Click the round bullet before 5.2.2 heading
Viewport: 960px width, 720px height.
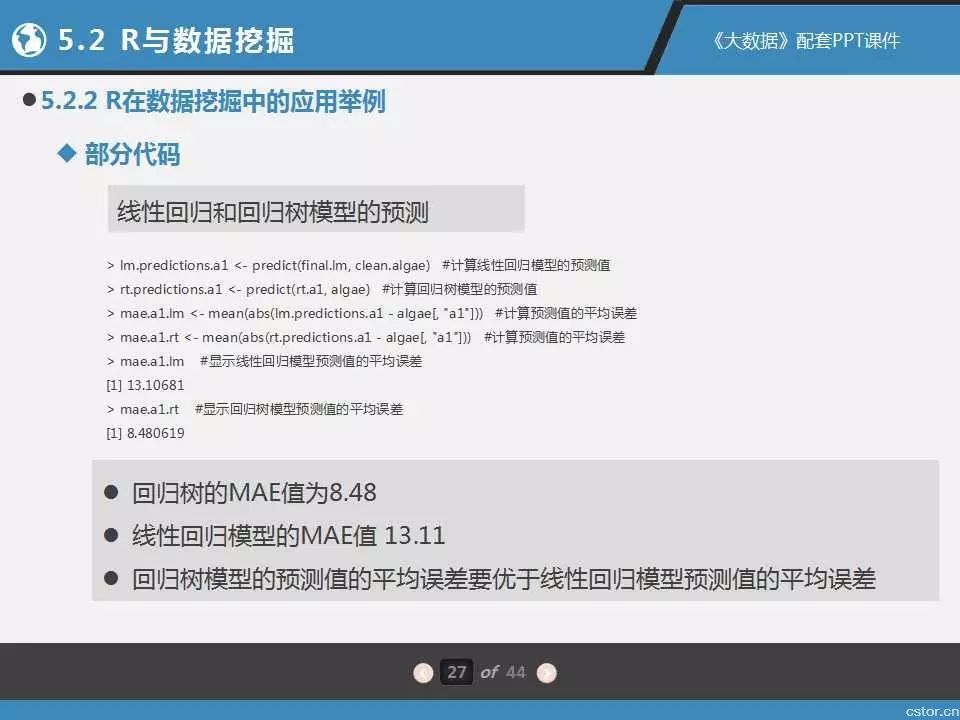click(29, 101)
